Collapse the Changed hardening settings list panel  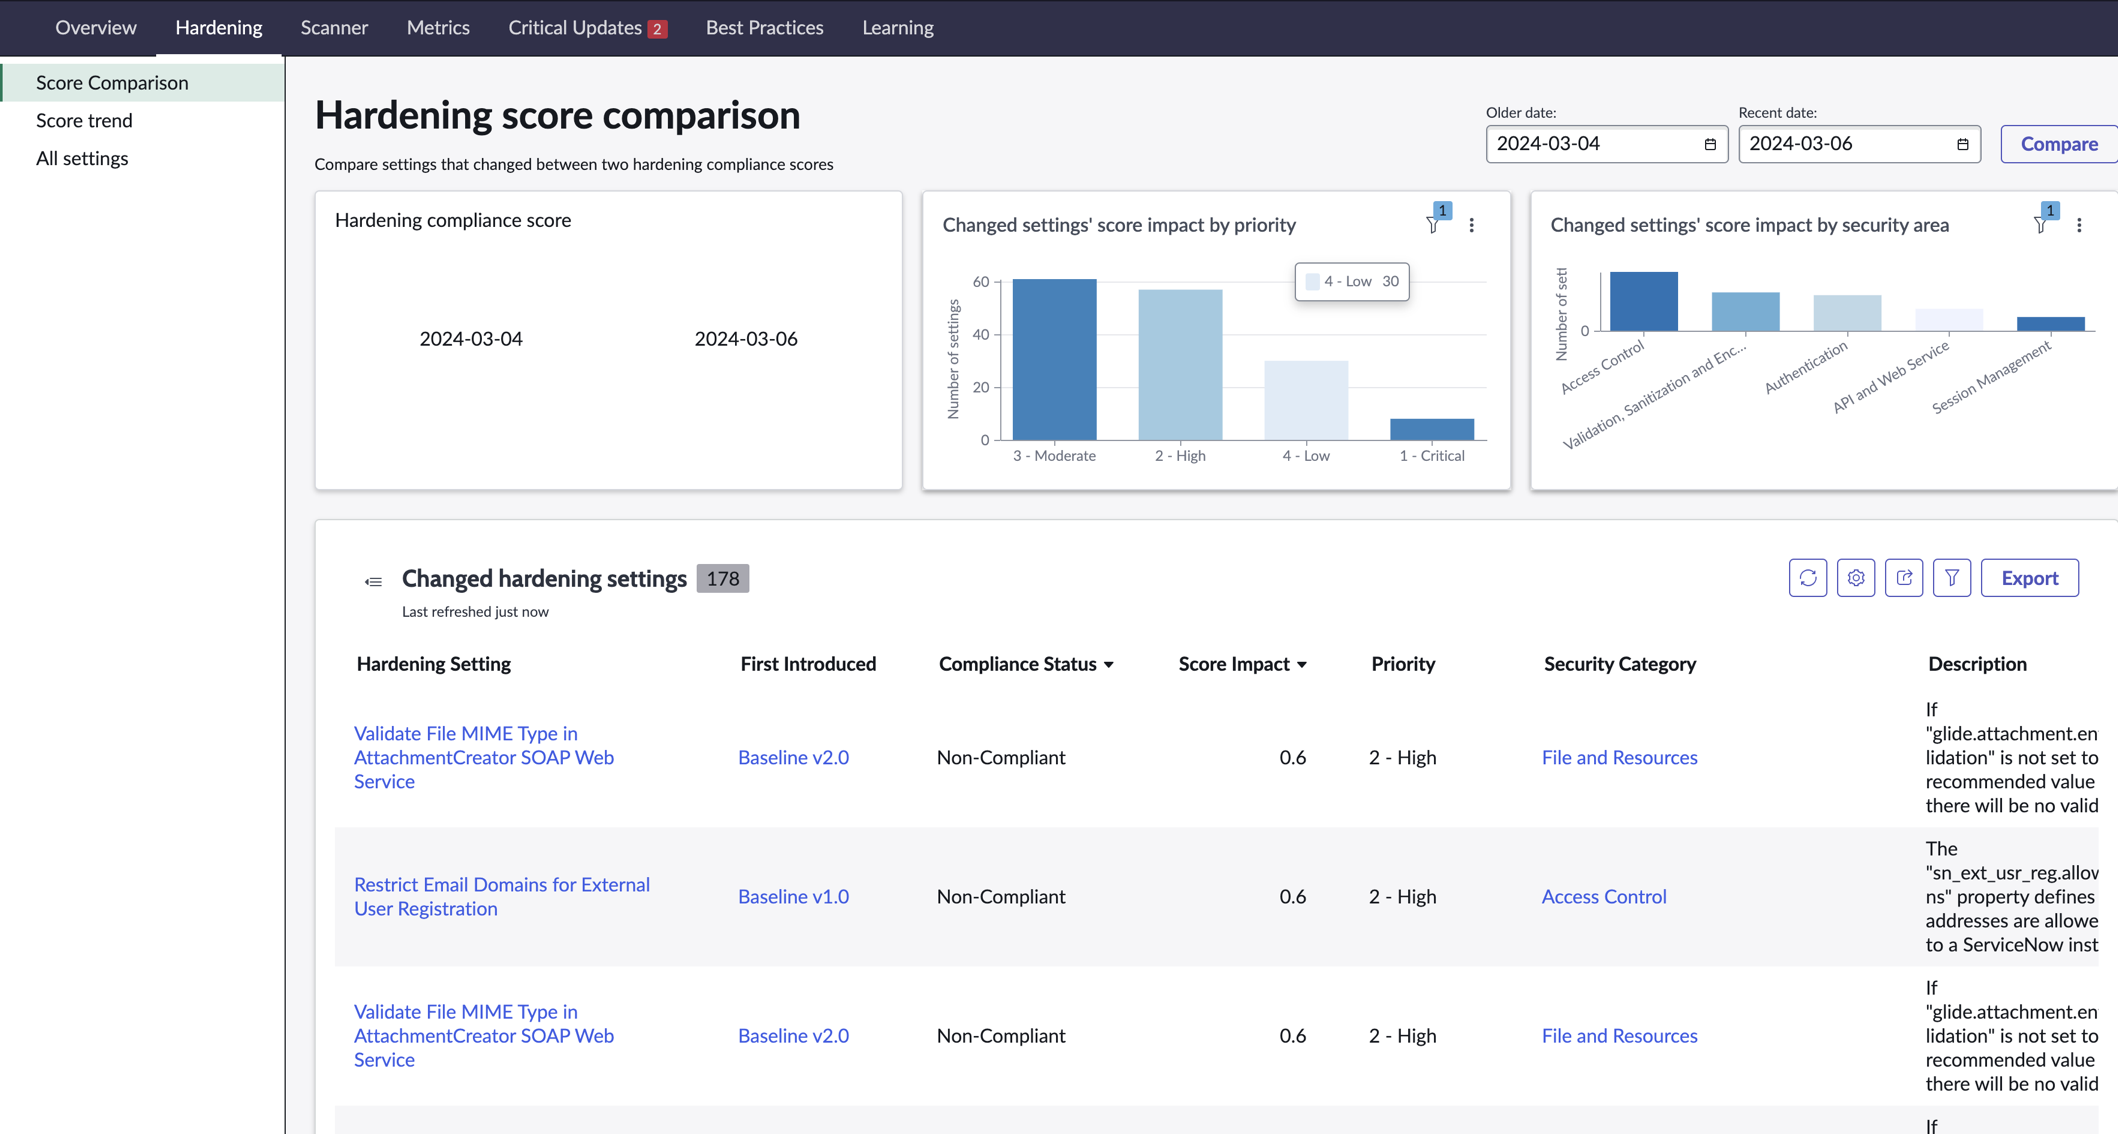click(373, 581)
